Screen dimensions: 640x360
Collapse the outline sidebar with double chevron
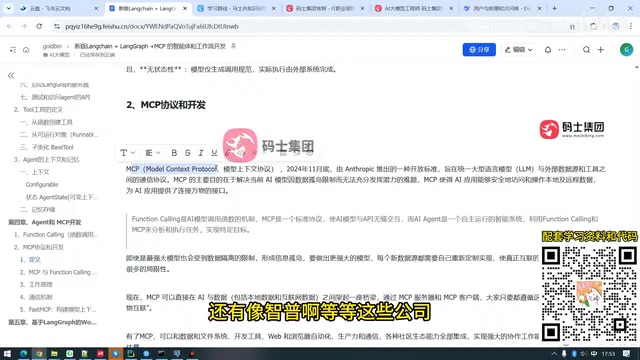tap(11, 76)
